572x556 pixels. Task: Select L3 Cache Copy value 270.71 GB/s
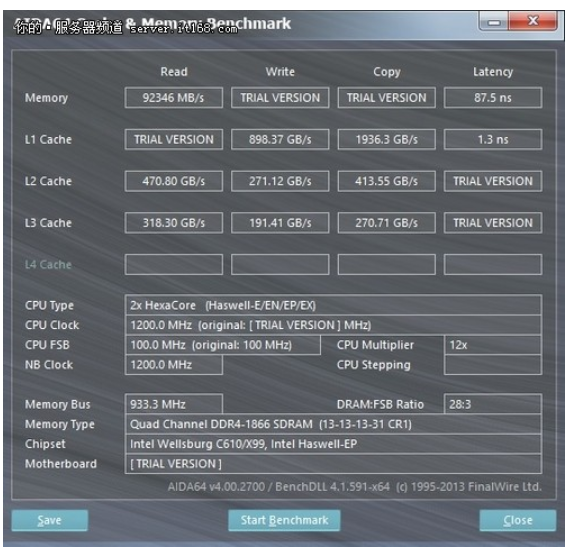(x=387, y=223)
